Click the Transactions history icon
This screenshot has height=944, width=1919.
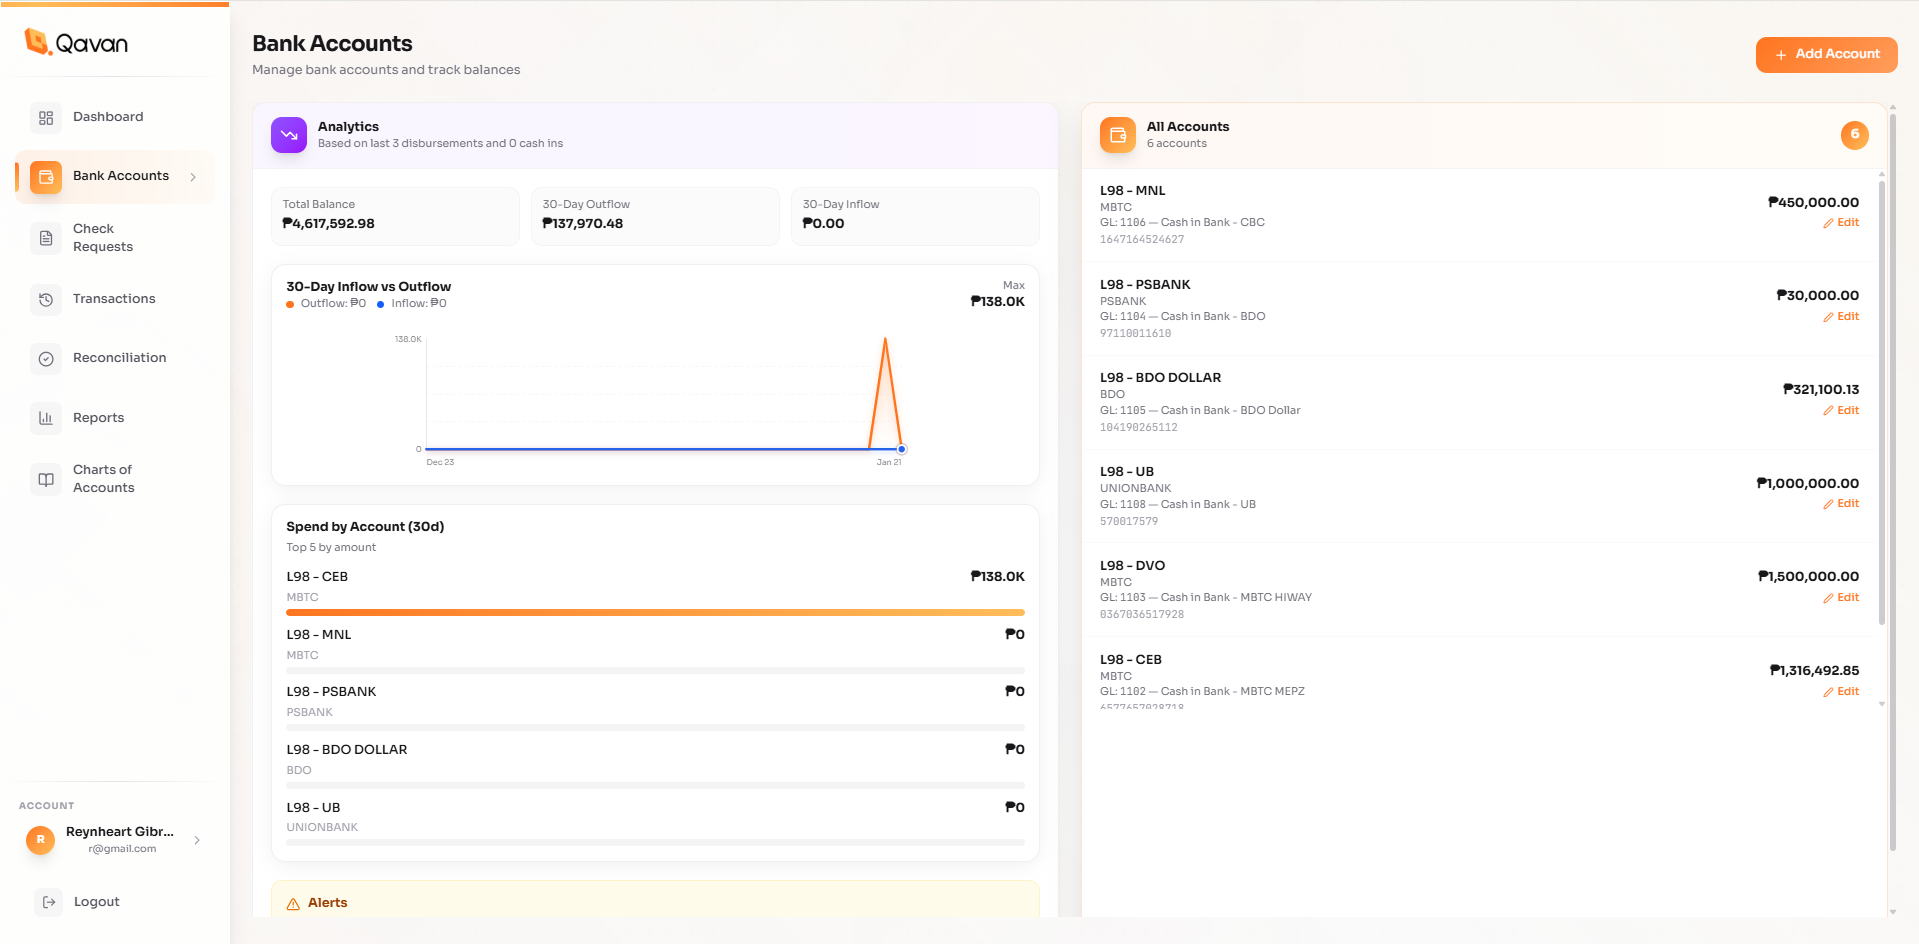(46, 299)
